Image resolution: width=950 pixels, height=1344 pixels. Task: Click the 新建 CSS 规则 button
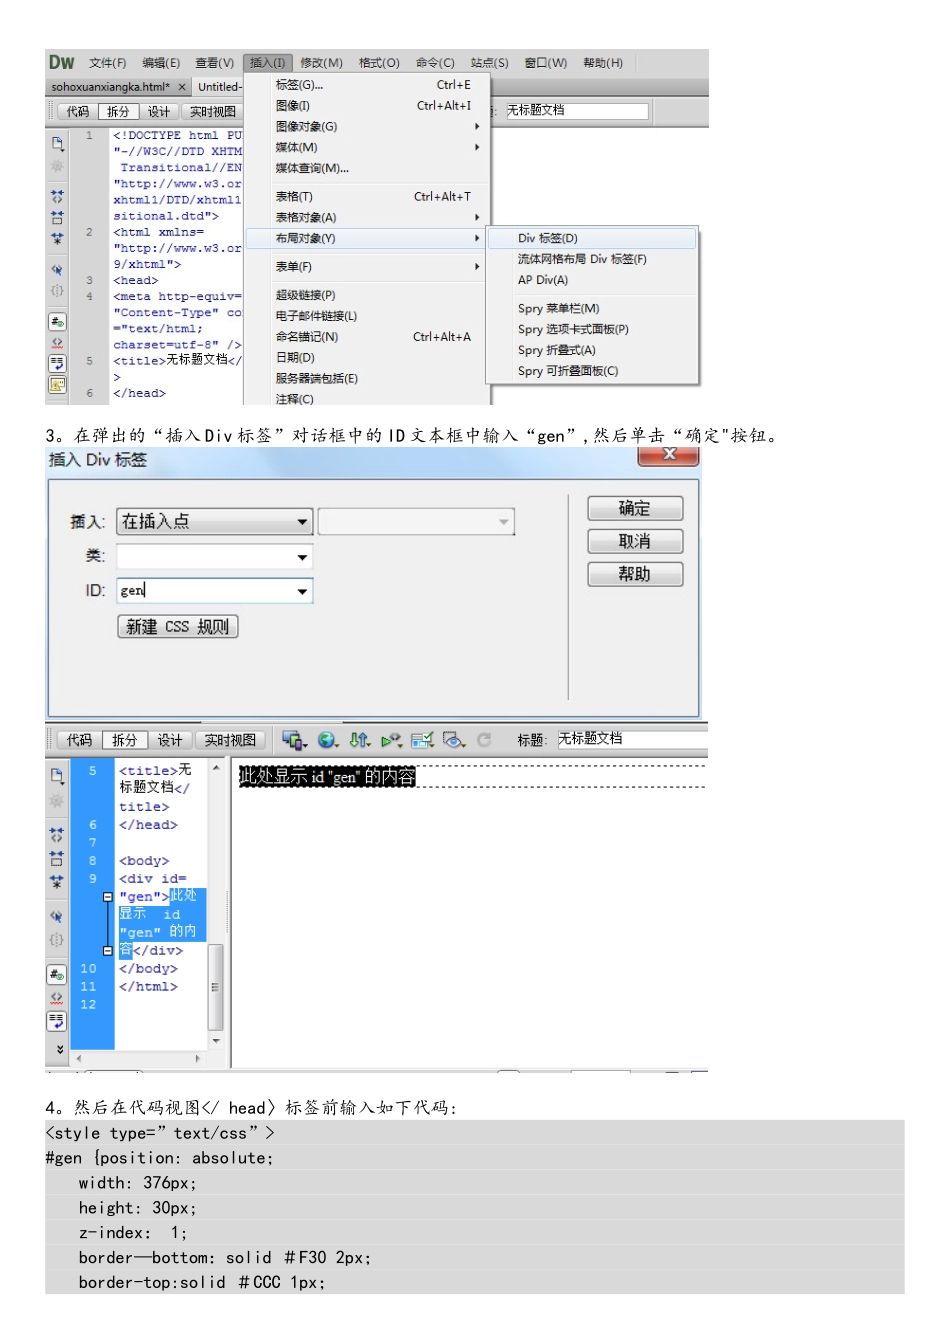178,626
